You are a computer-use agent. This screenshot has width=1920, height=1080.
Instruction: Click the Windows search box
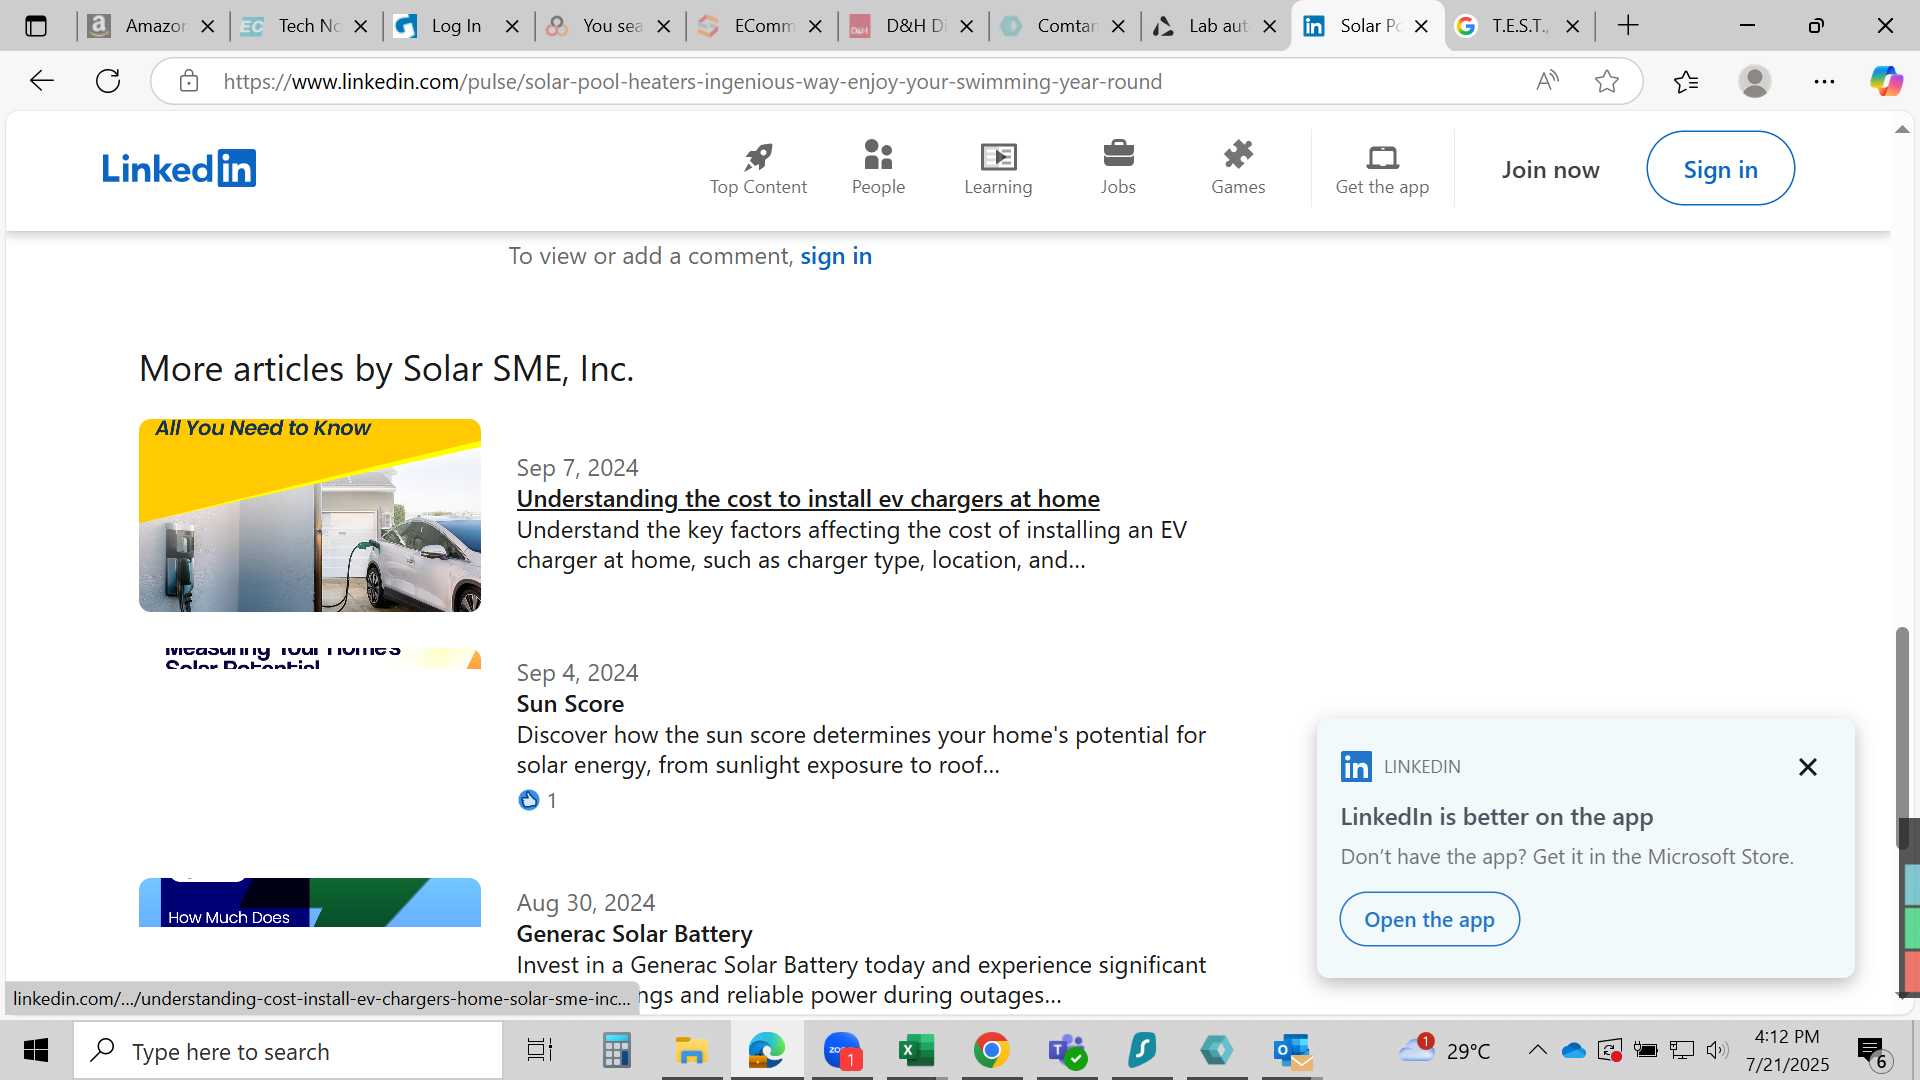[x=288, y=1051]
